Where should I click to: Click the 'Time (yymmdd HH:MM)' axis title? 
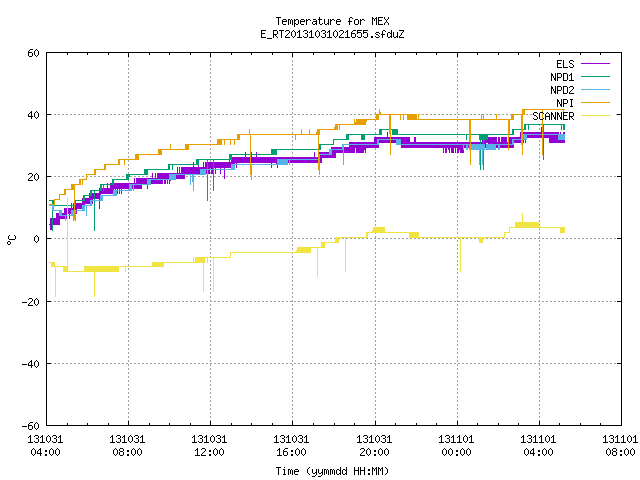click(x=332, y=471)
